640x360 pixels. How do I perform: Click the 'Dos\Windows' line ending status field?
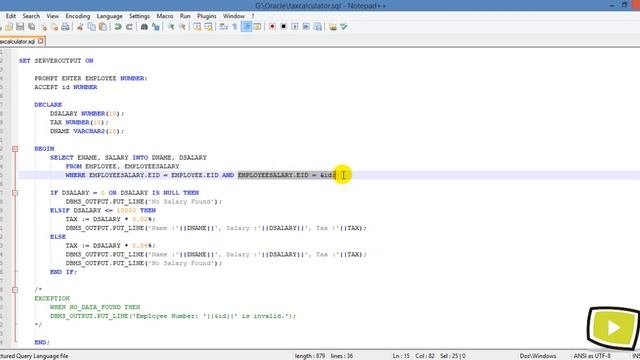point(538,356)
